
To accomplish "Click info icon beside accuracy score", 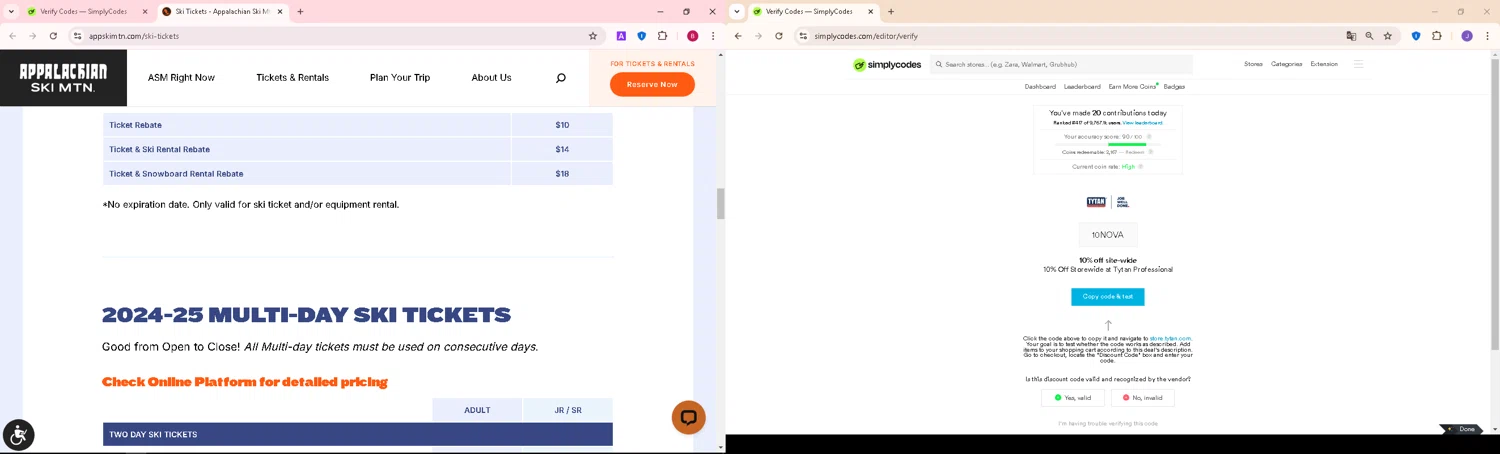I will tap(1149, 137).
